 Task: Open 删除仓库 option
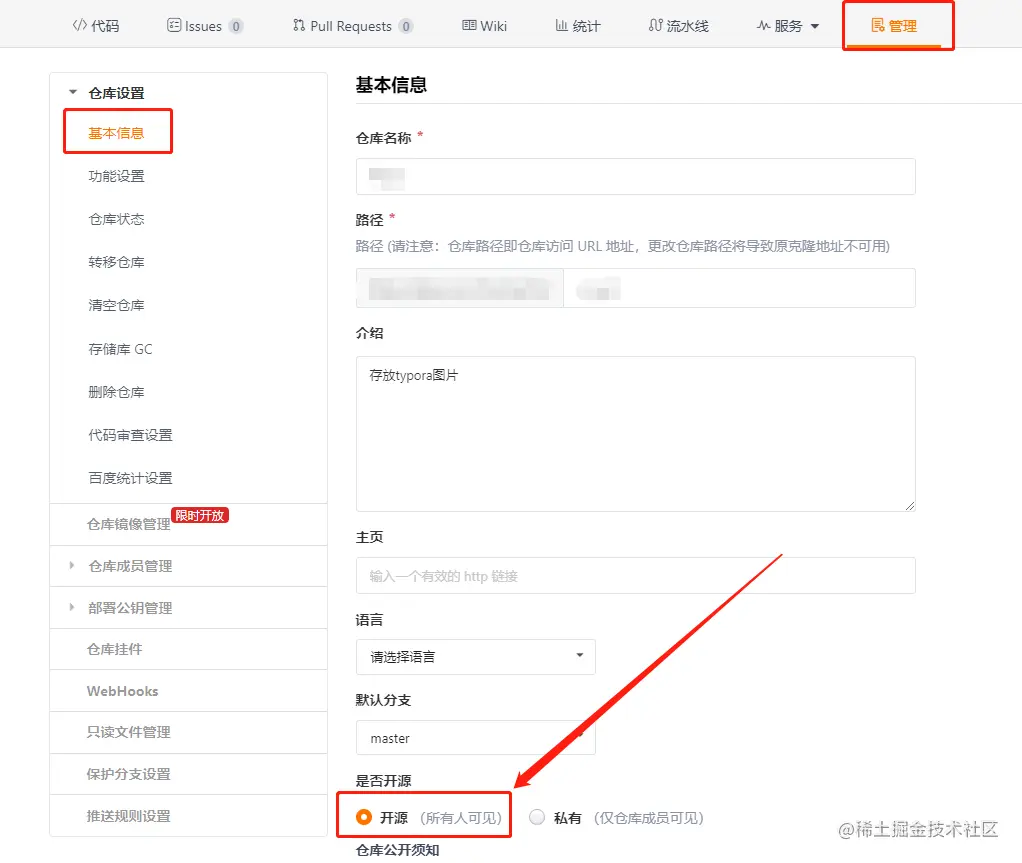116,392
